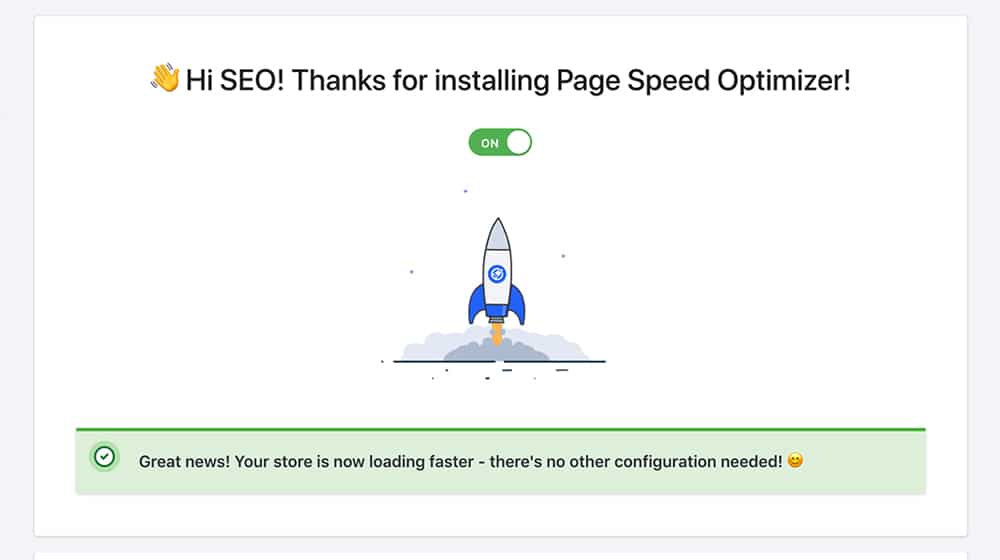Click the blue circular logo on the rocket
The image size is (1000, 560).
[x=497, y=274]
